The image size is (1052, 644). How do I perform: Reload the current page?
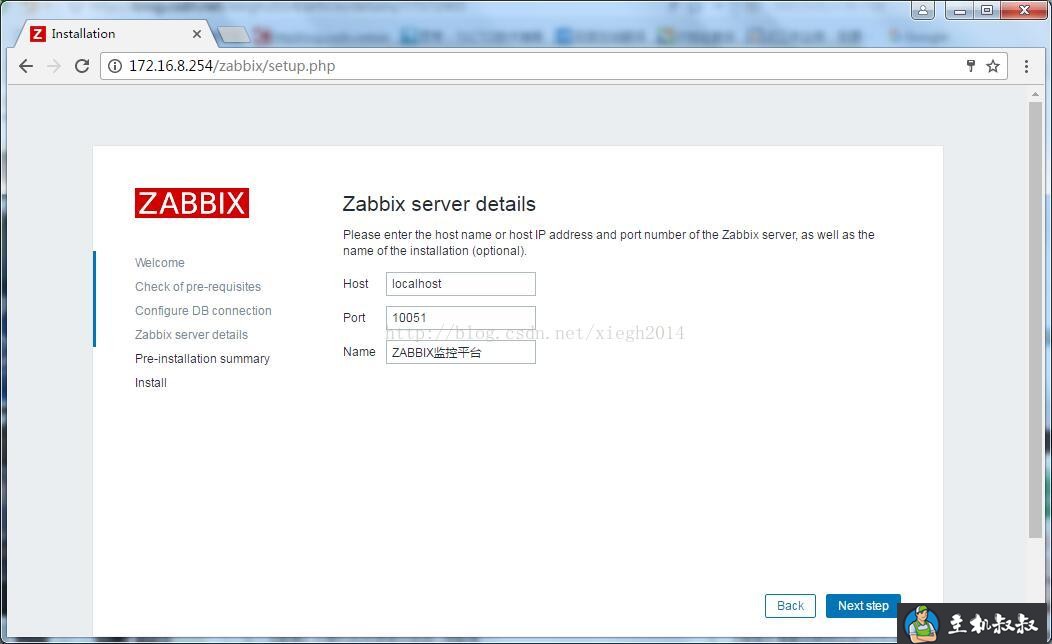pos(82,66)
